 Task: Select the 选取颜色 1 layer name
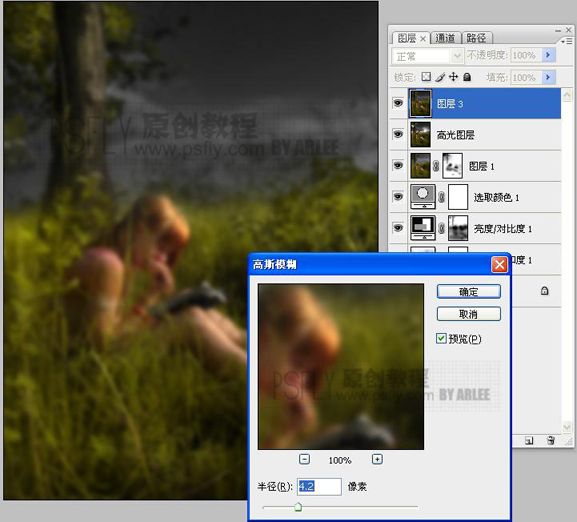[496, 198]
